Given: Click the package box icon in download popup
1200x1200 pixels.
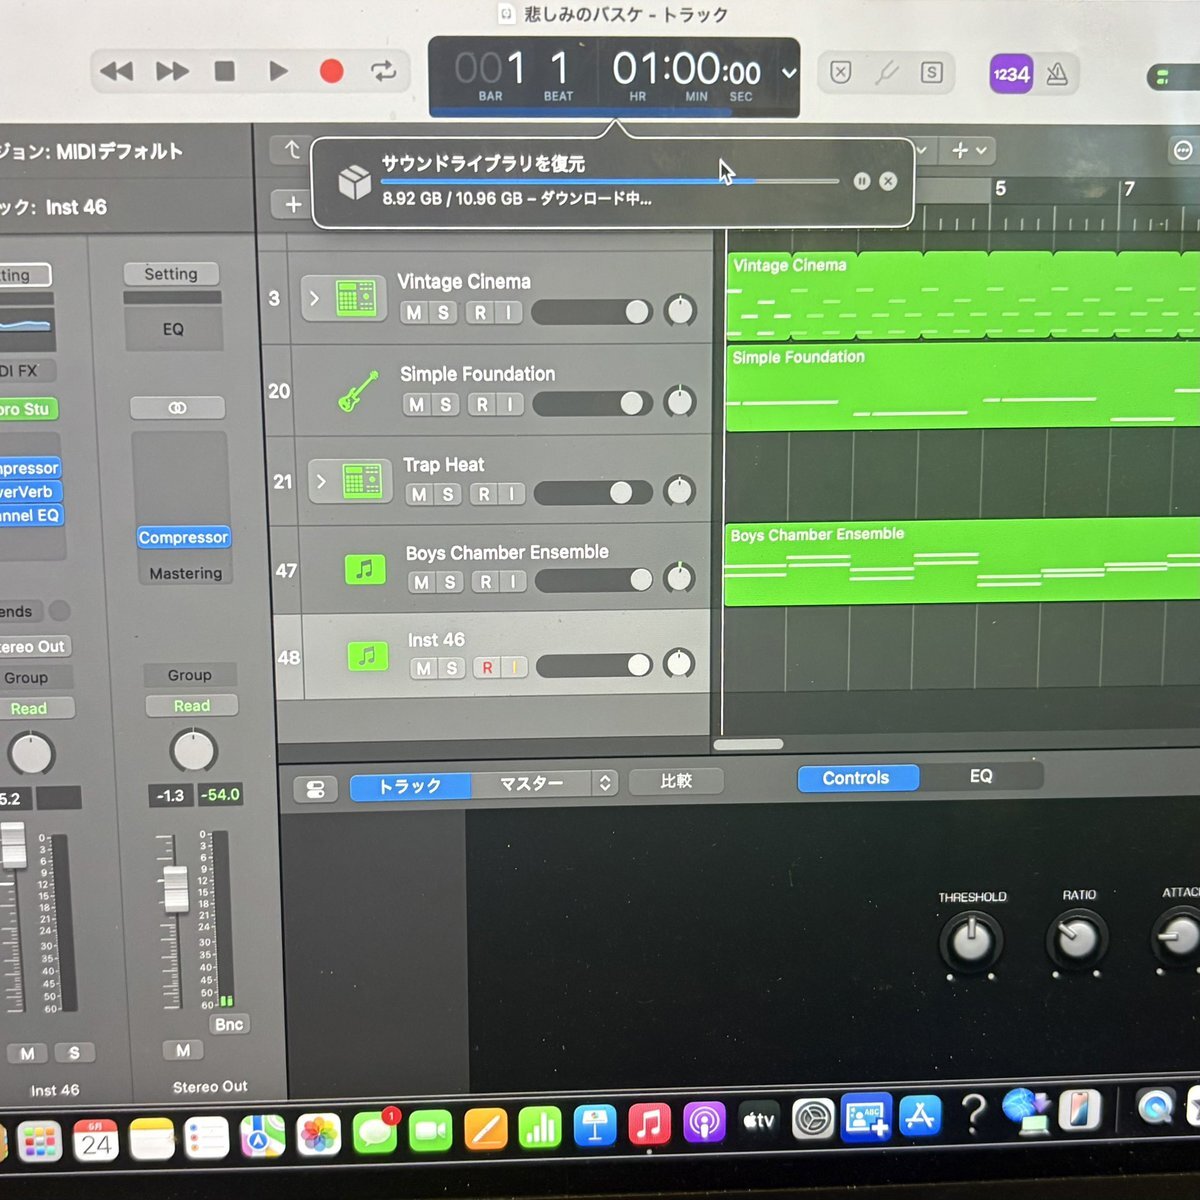Looking at the screenshot, I should pos(354,182).
